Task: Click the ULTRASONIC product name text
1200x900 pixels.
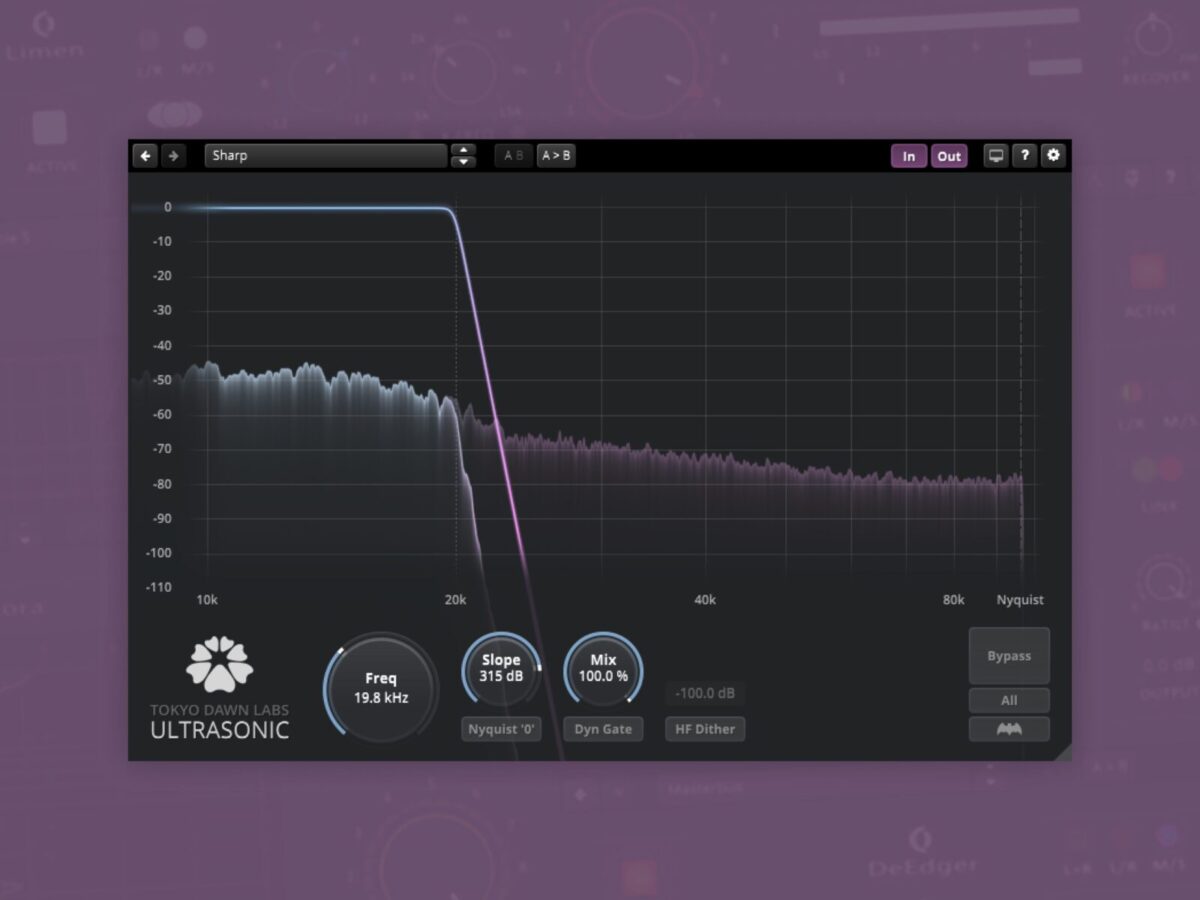Action: [220, 730]
